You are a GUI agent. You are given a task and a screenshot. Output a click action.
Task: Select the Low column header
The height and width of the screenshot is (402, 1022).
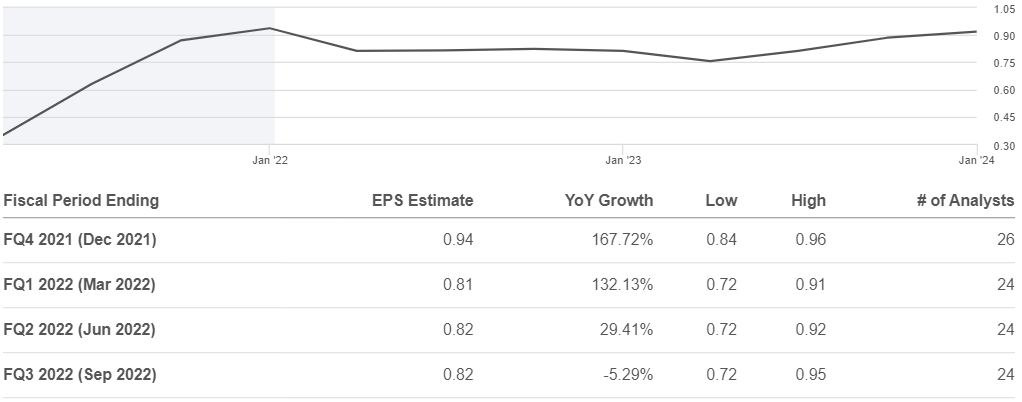721,200
